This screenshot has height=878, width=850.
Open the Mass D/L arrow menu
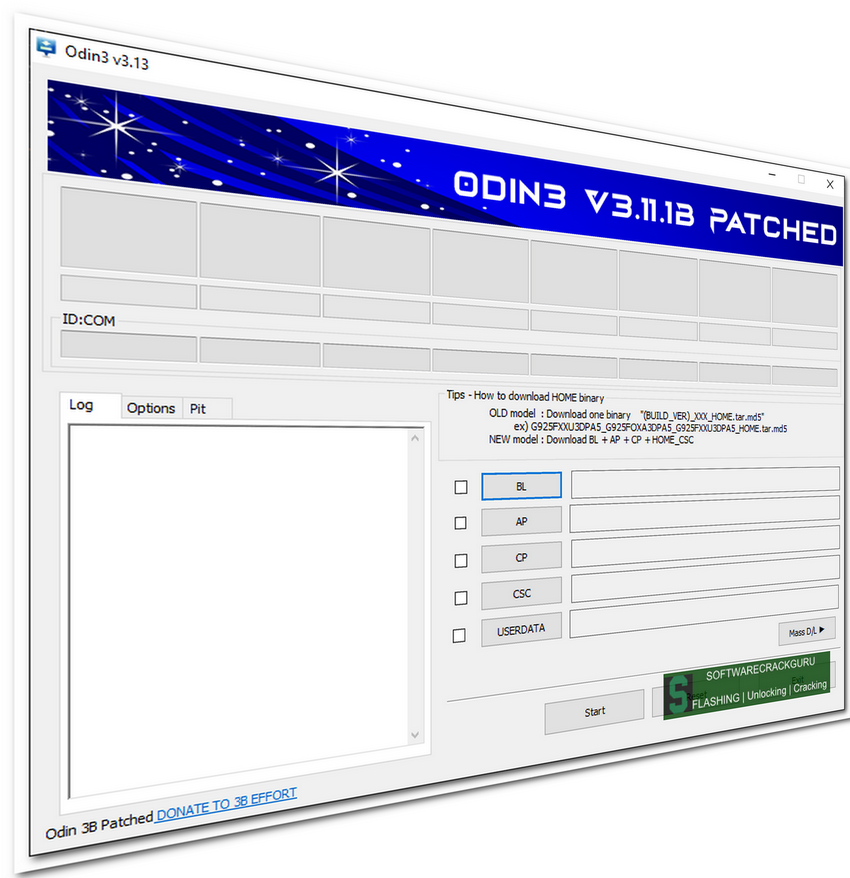[807, 631]
